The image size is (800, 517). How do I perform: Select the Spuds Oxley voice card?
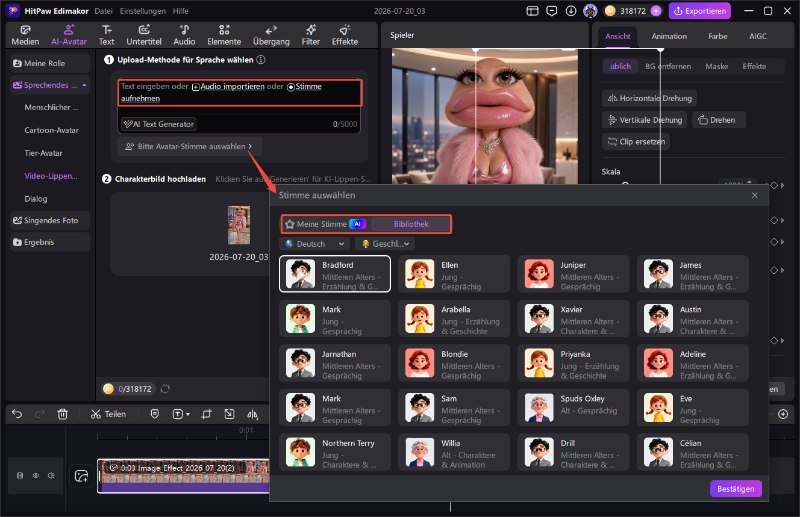pyautogui.click(x=573, y=407)
